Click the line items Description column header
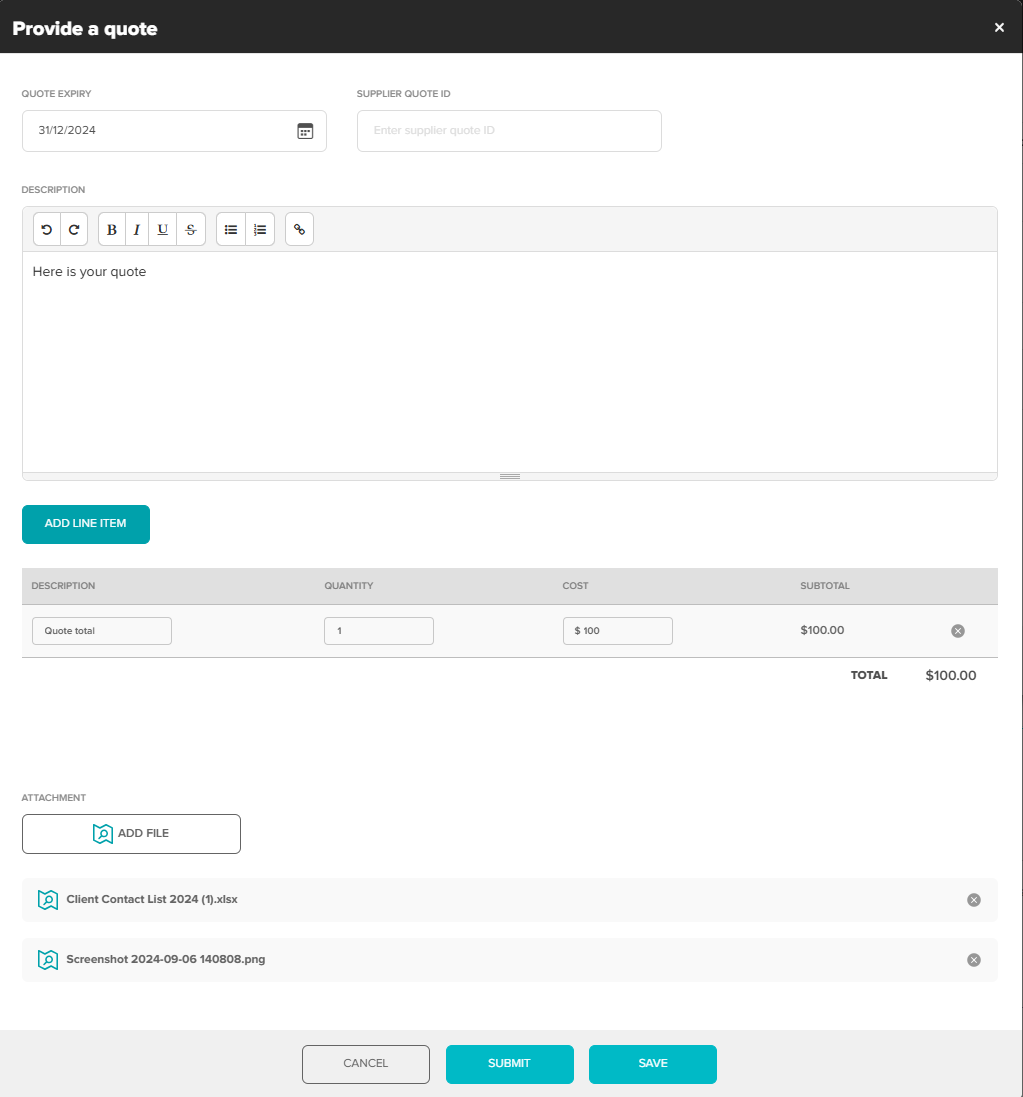 point(63,586)
